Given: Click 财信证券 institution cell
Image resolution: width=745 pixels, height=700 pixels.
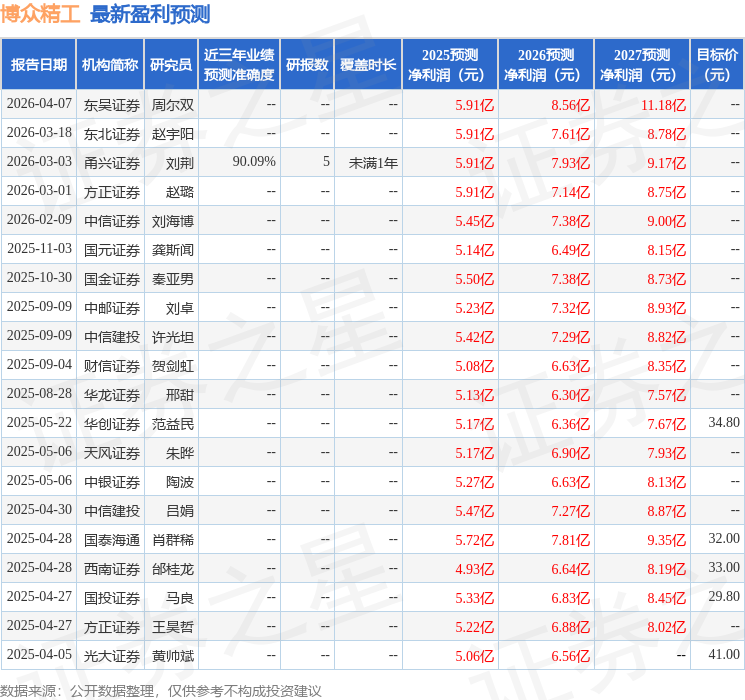Looking at the screenshot, I should (x=112, y=366).
